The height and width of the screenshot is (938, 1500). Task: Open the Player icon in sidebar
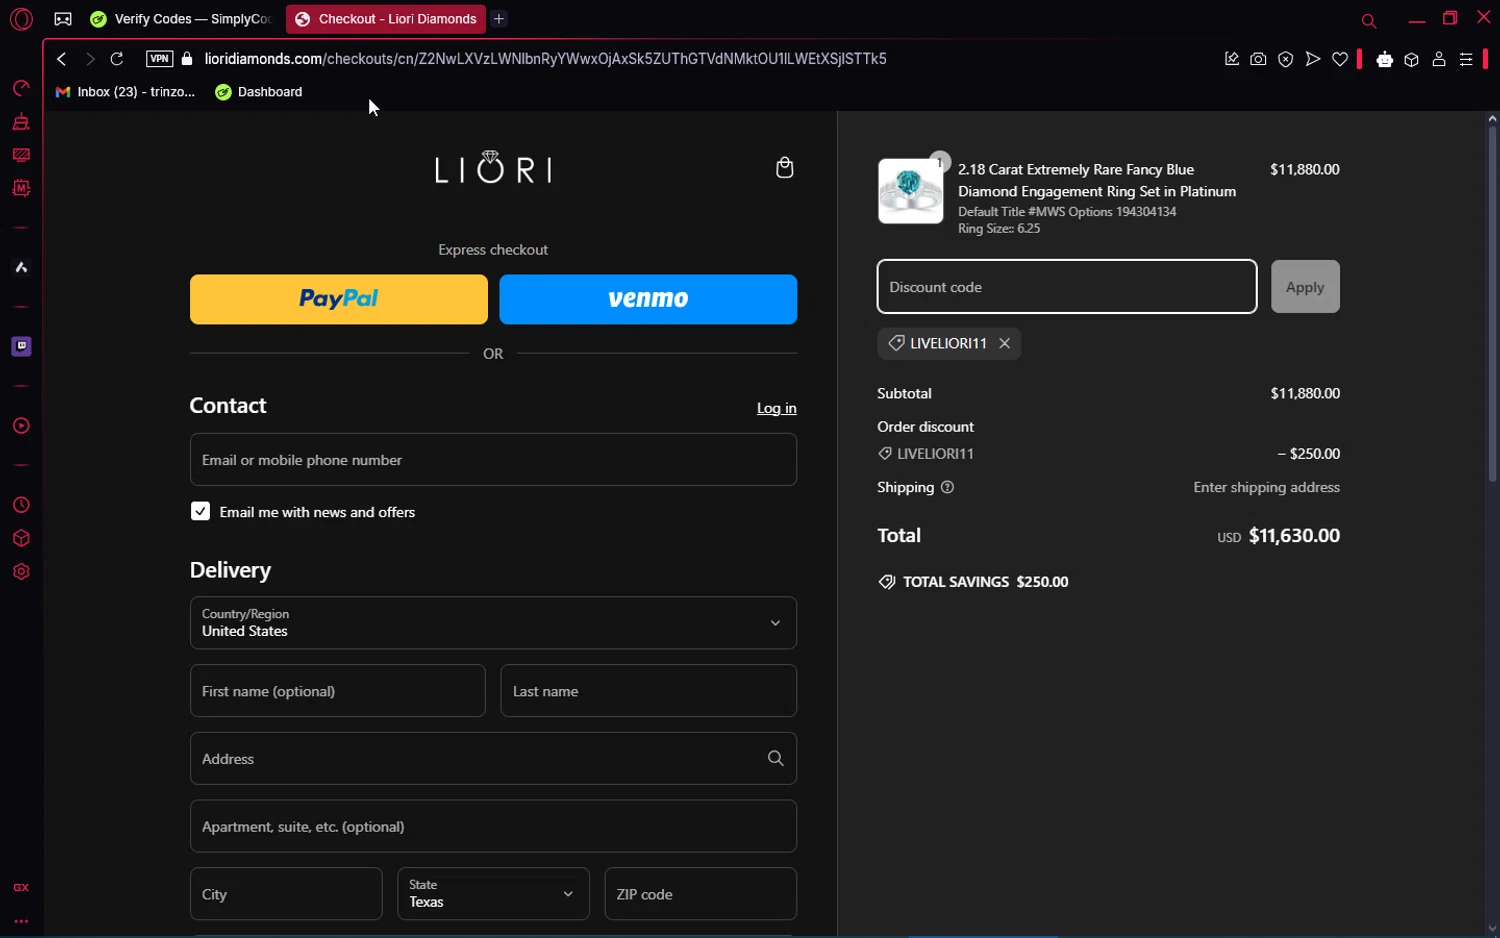[x=21, y=426]
